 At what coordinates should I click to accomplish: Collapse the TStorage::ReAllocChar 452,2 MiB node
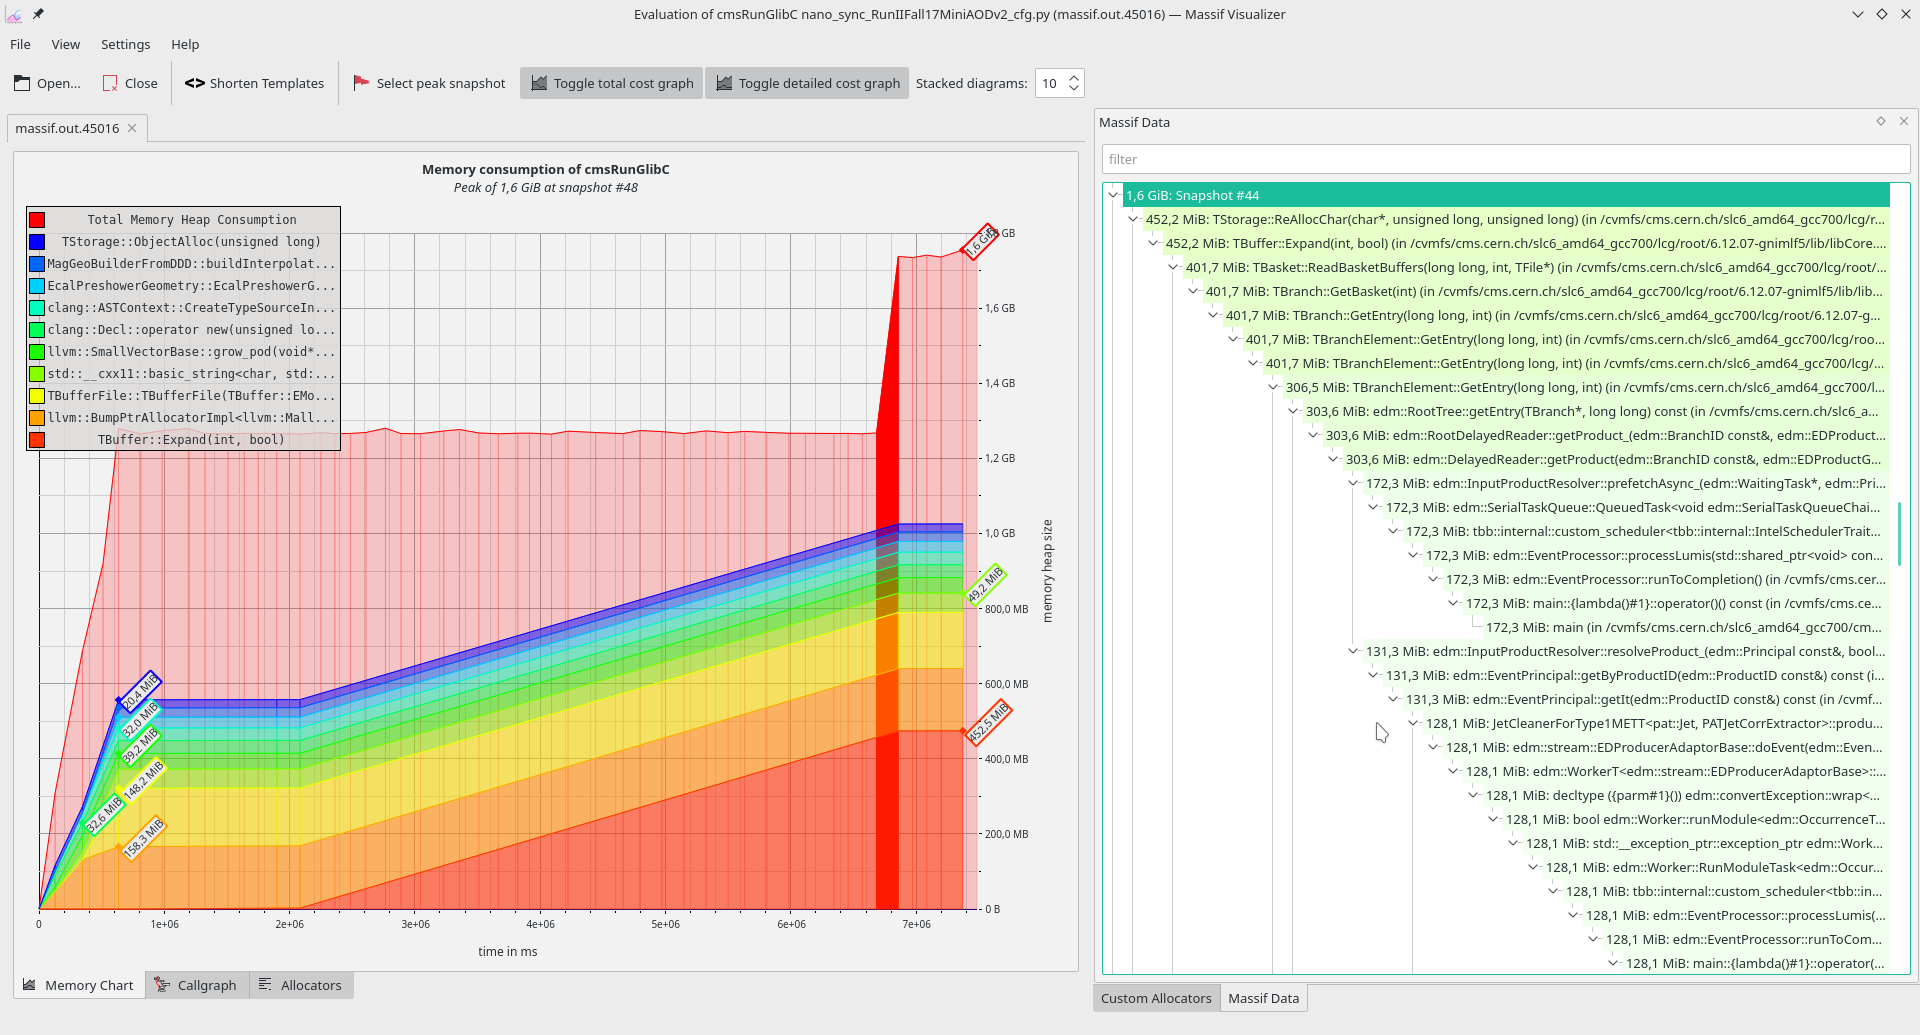coord(1133,219)
